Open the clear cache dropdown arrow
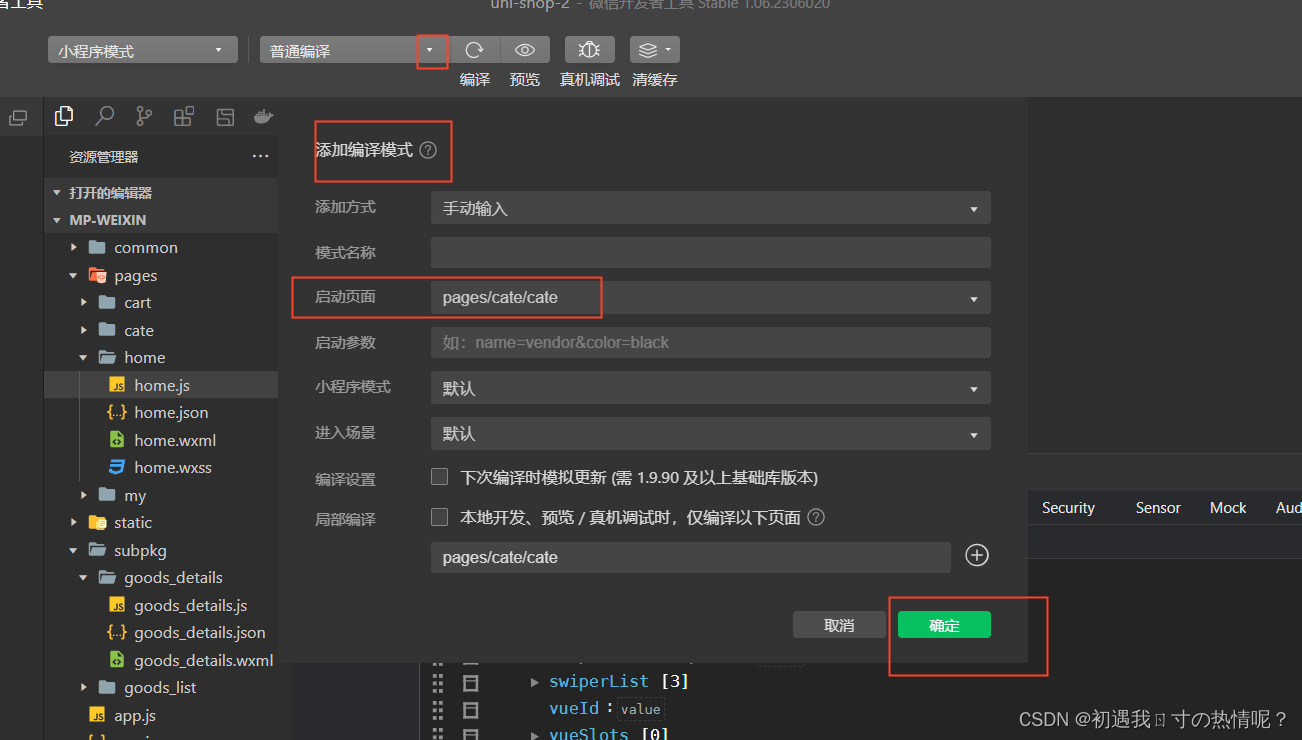The height and width of the screenshot is (740, 1302). [668, 50]
